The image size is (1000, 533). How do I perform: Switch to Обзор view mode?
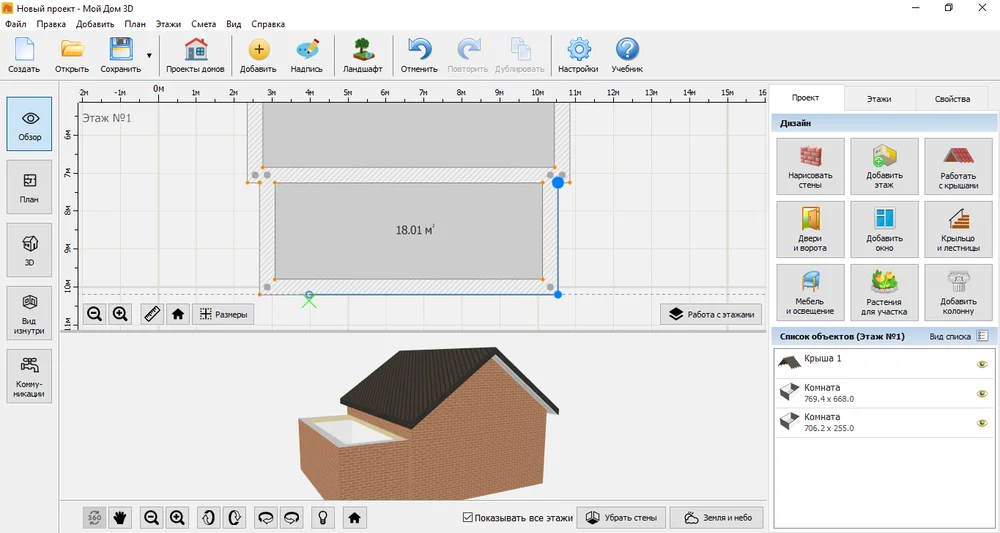point(29,124)
